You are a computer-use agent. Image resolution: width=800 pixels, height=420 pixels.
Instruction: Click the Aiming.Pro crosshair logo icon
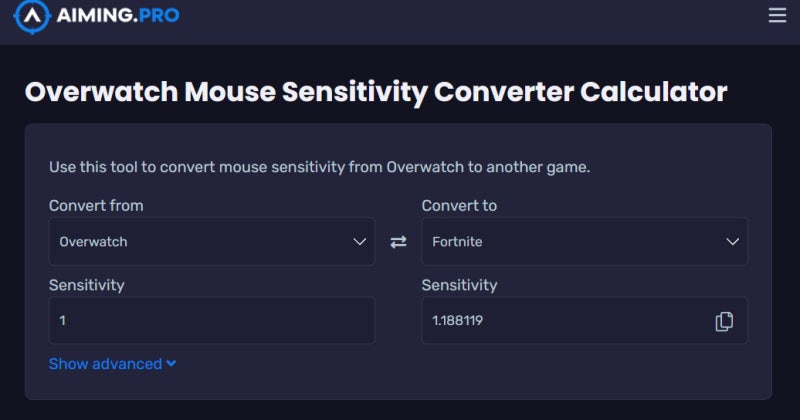tap(32, 15)
